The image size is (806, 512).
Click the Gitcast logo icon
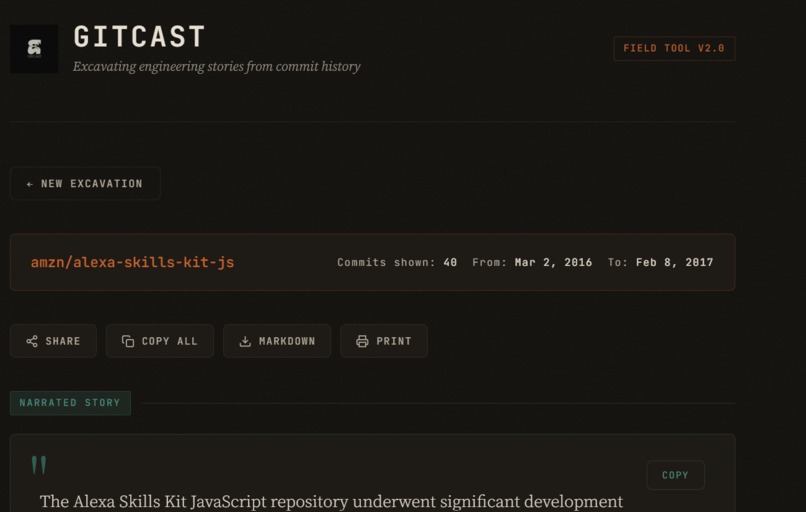click(34, 49)
